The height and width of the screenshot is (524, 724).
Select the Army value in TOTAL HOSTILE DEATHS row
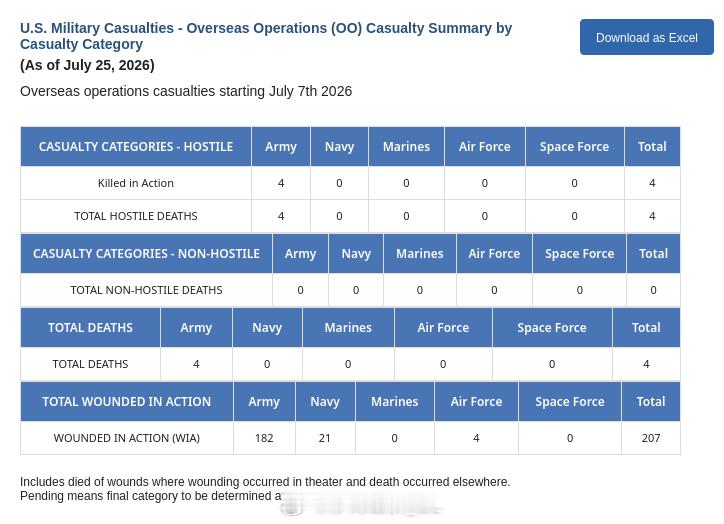[x=281, y=216]
